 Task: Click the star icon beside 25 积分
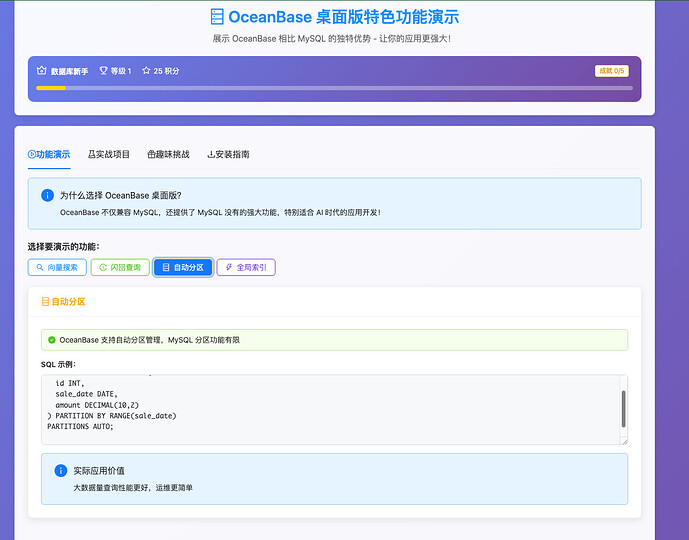(x=146, y=70)
